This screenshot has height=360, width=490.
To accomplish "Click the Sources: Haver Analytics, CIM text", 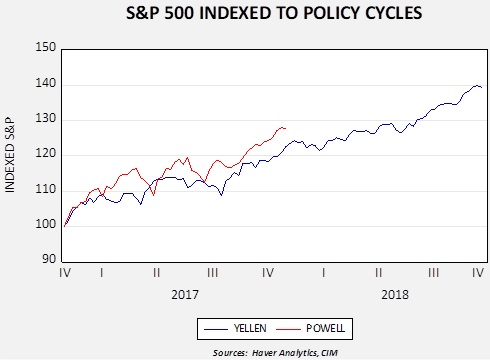I will [x=275, y=353].
